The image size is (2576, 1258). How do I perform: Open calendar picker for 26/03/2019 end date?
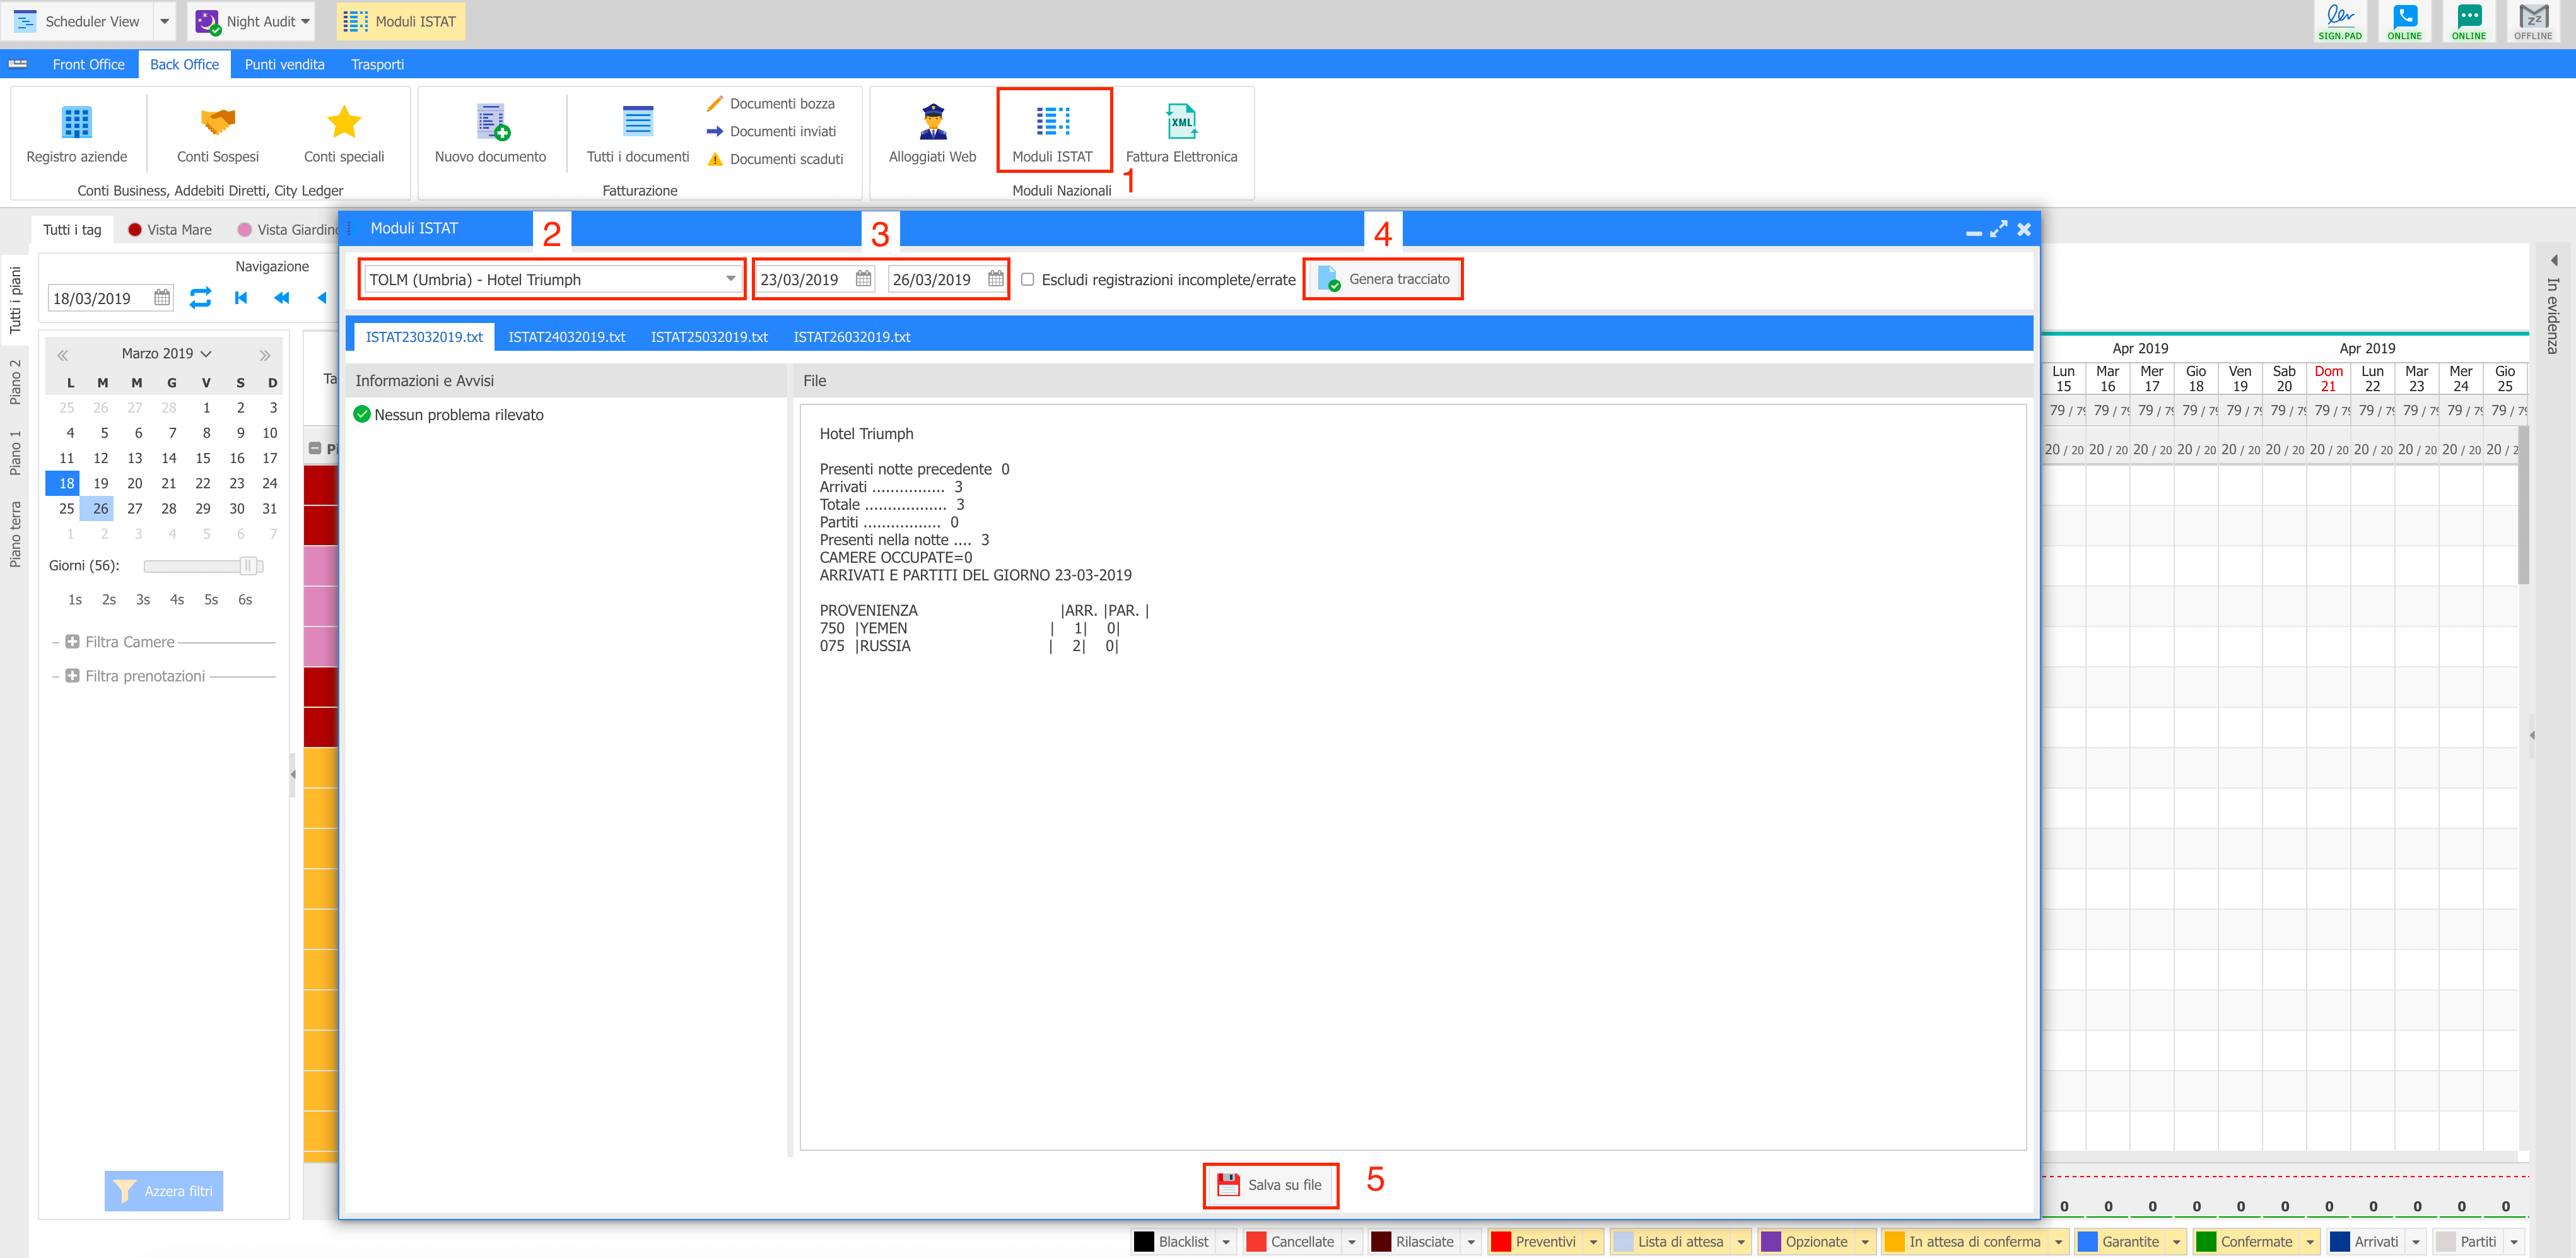pyautogui.click(x=996, y=279)
